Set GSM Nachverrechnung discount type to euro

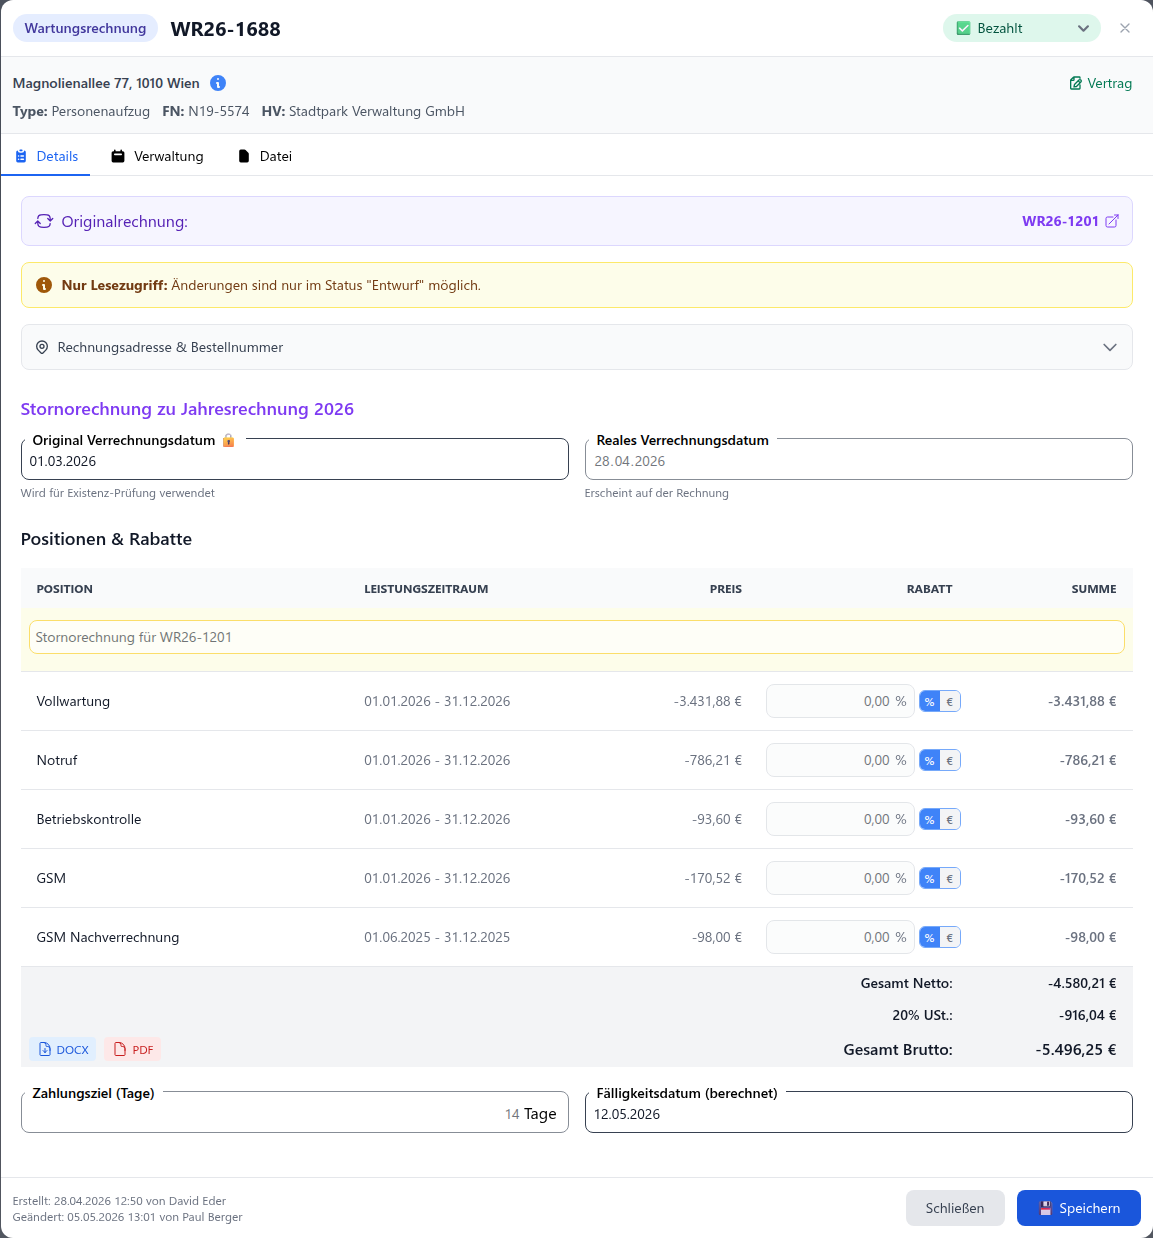coord(950,937)
